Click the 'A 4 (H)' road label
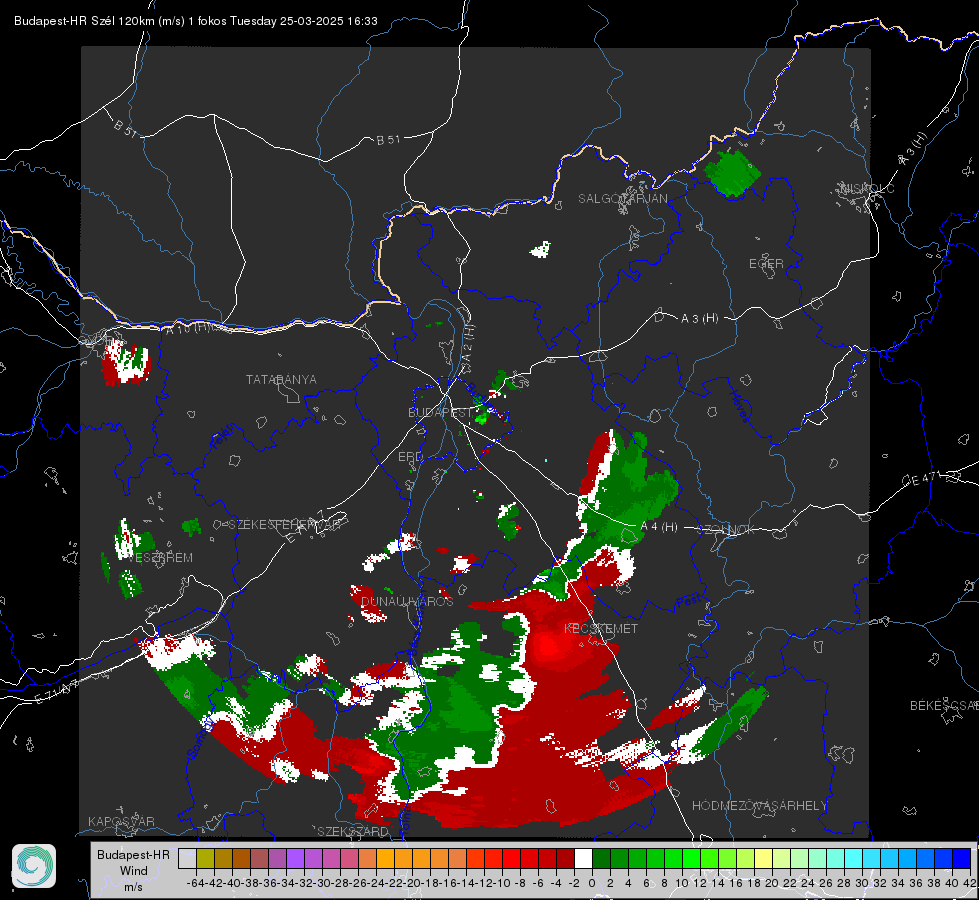 pos(659,527)
